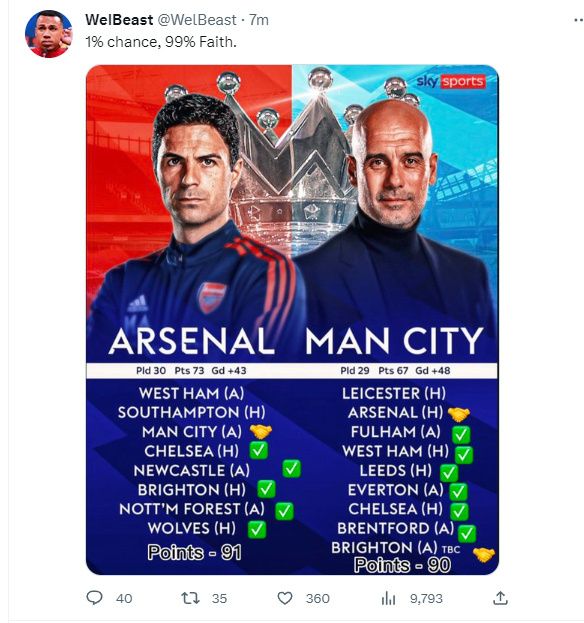This screenshot has width=584, height=623.
Task: Click the 40 replies count
Action: click(124, 598)
